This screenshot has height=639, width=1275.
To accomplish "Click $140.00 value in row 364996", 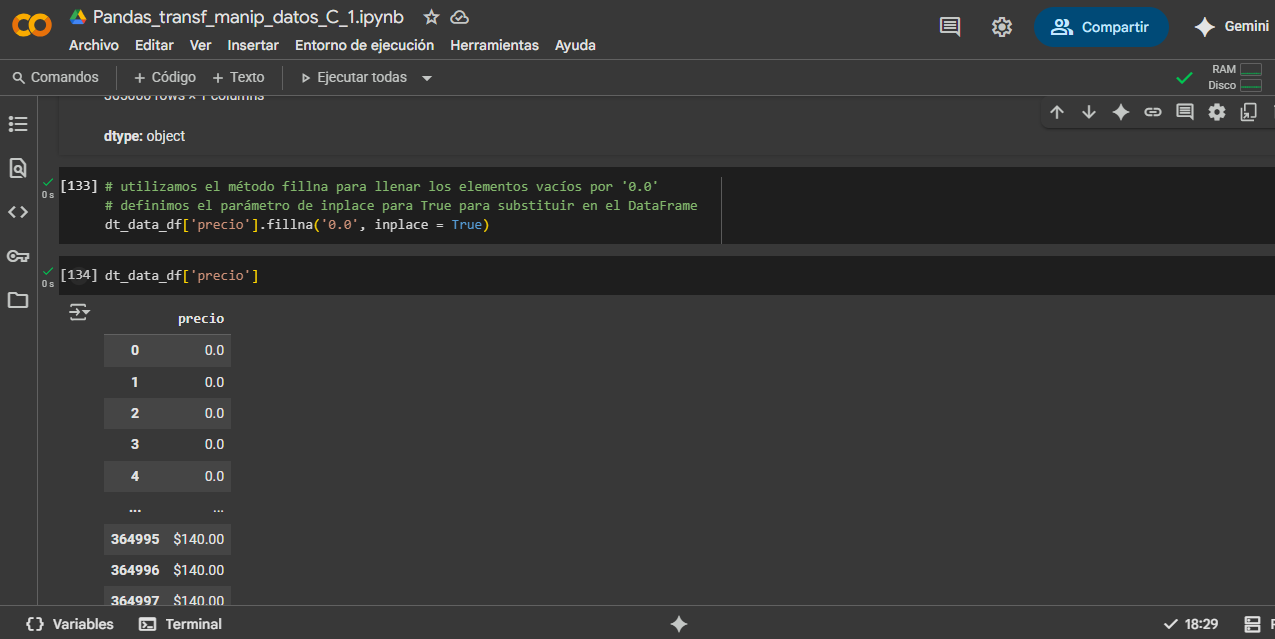I will (199, 570).
